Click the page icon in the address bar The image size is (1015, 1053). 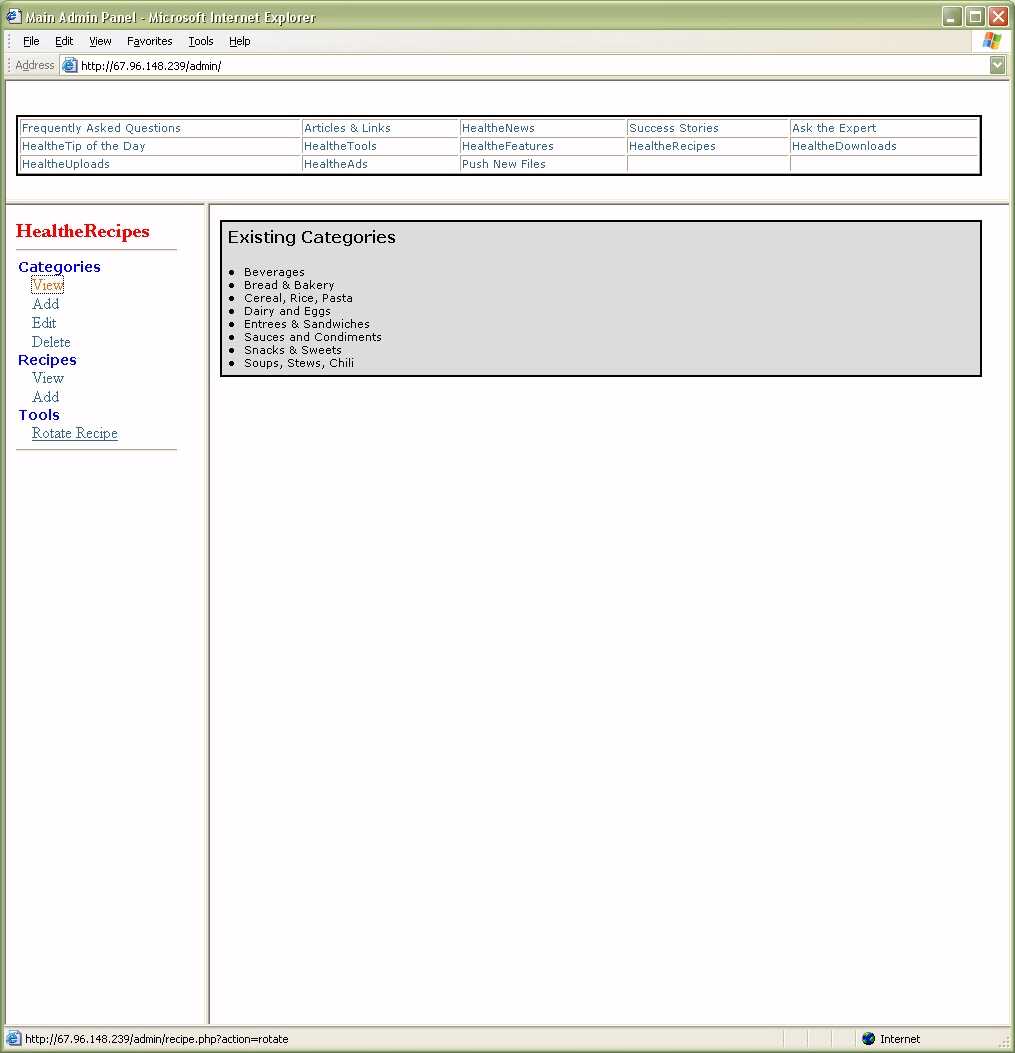(70, 66)
